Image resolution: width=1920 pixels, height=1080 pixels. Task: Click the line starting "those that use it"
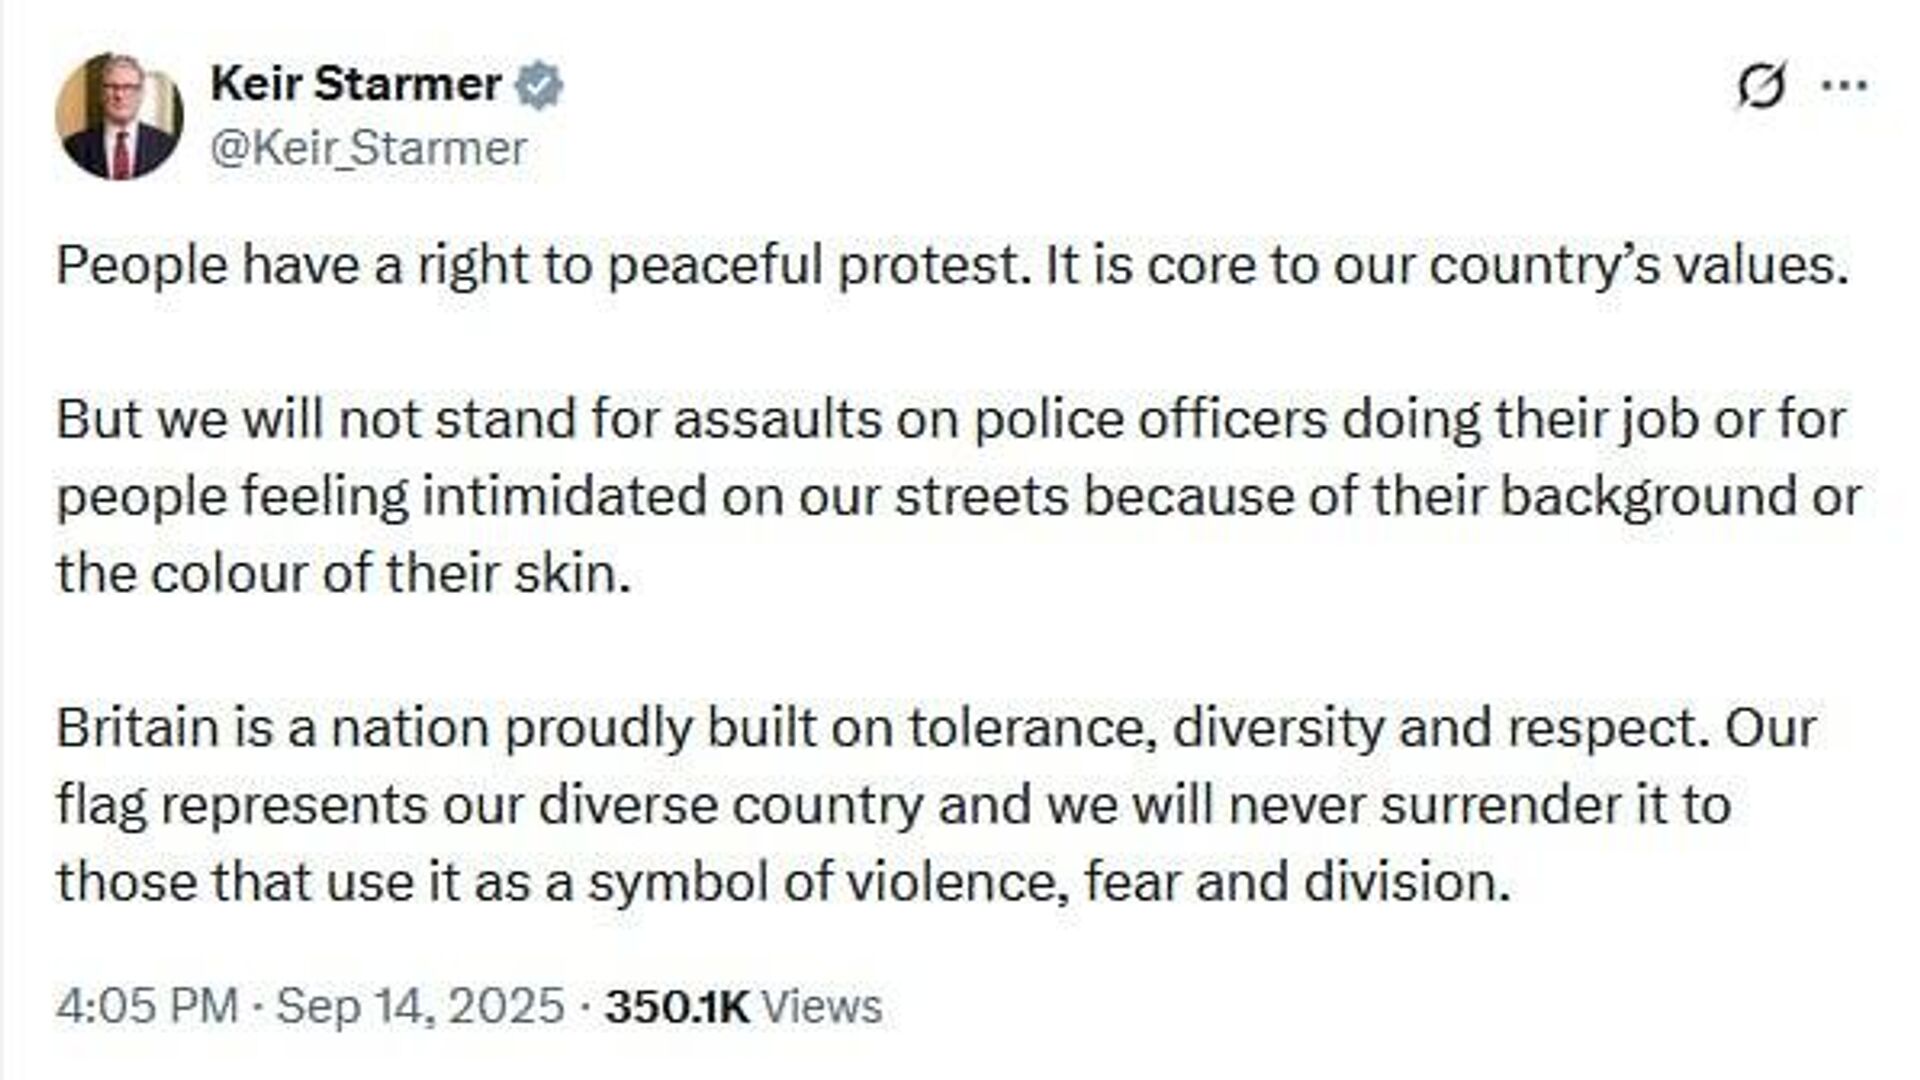[x=782, y=882]
